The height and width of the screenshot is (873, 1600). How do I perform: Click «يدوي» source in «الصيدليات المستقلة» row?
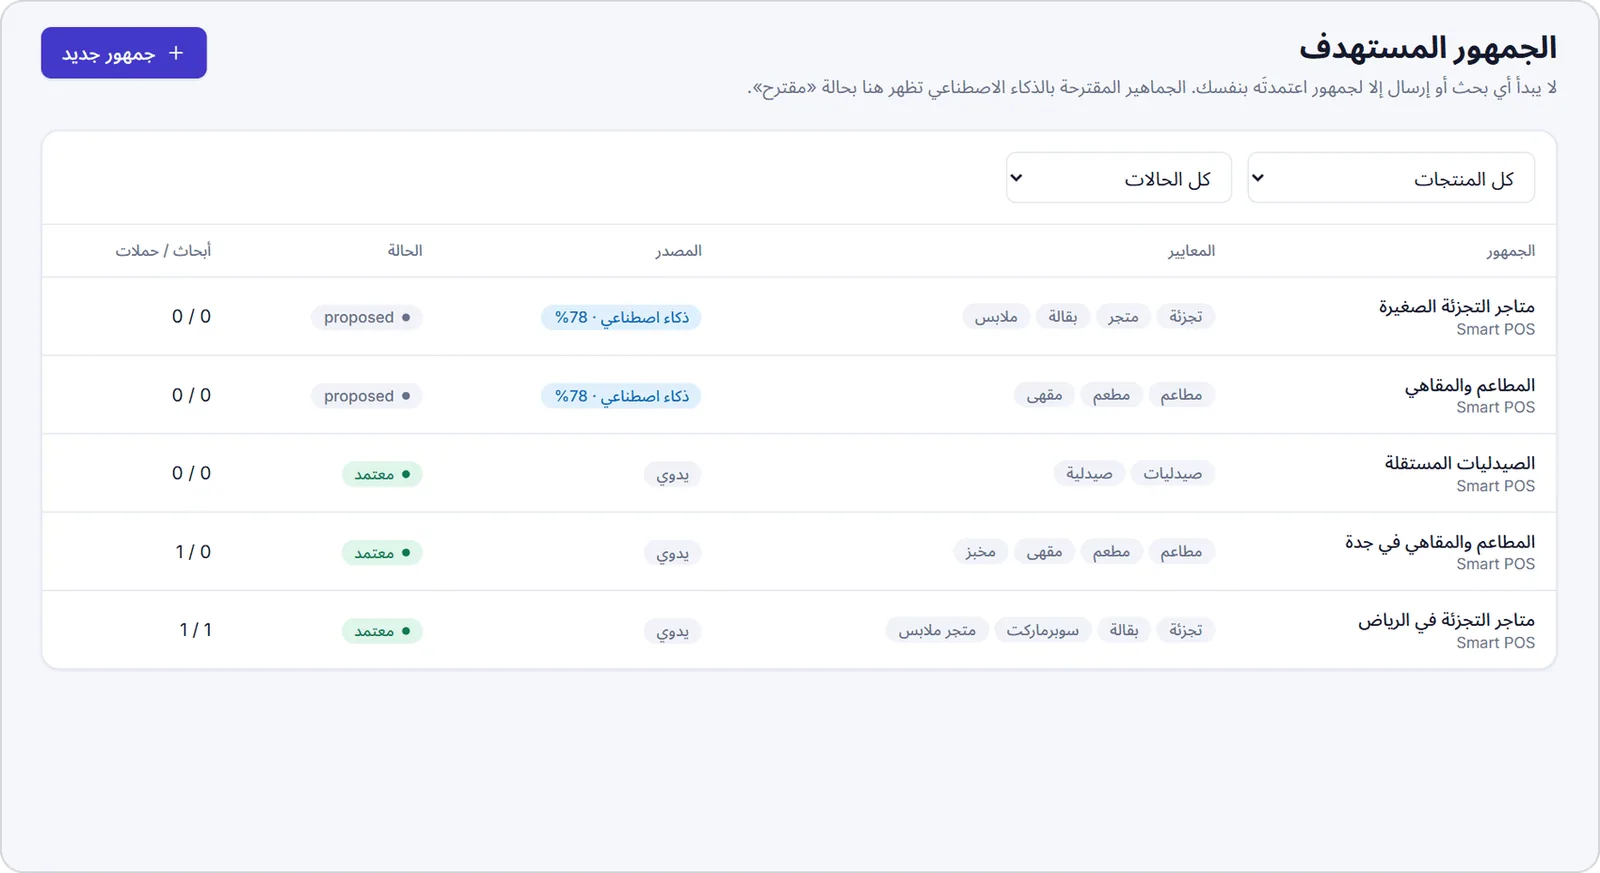coord(673,474)
